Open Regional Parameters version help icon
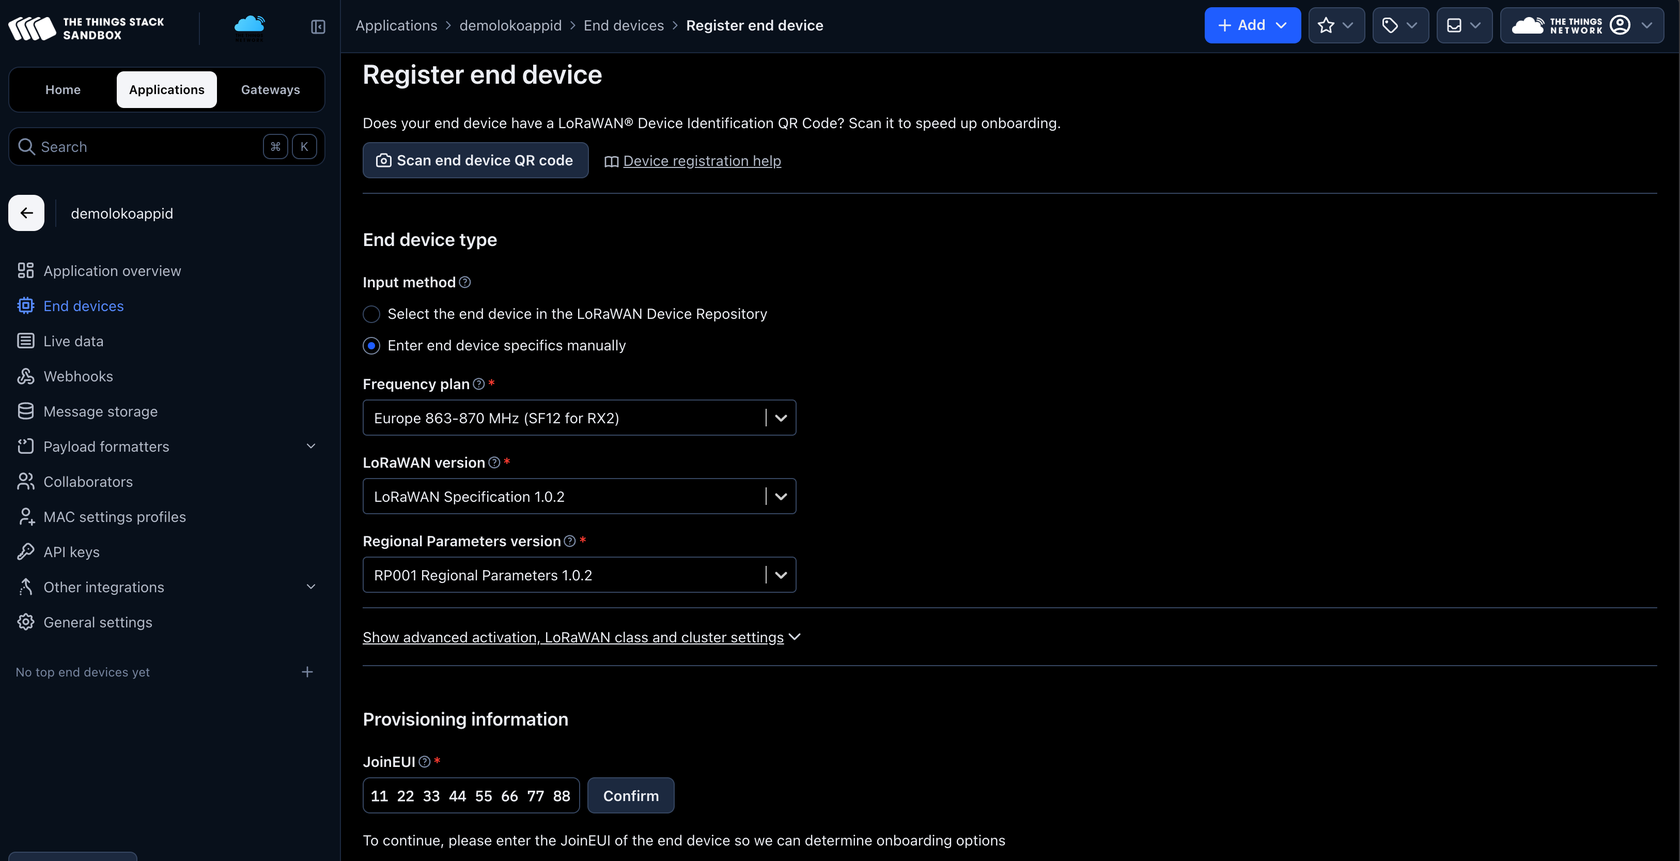Screen dimensions: 1680x861 570,541
